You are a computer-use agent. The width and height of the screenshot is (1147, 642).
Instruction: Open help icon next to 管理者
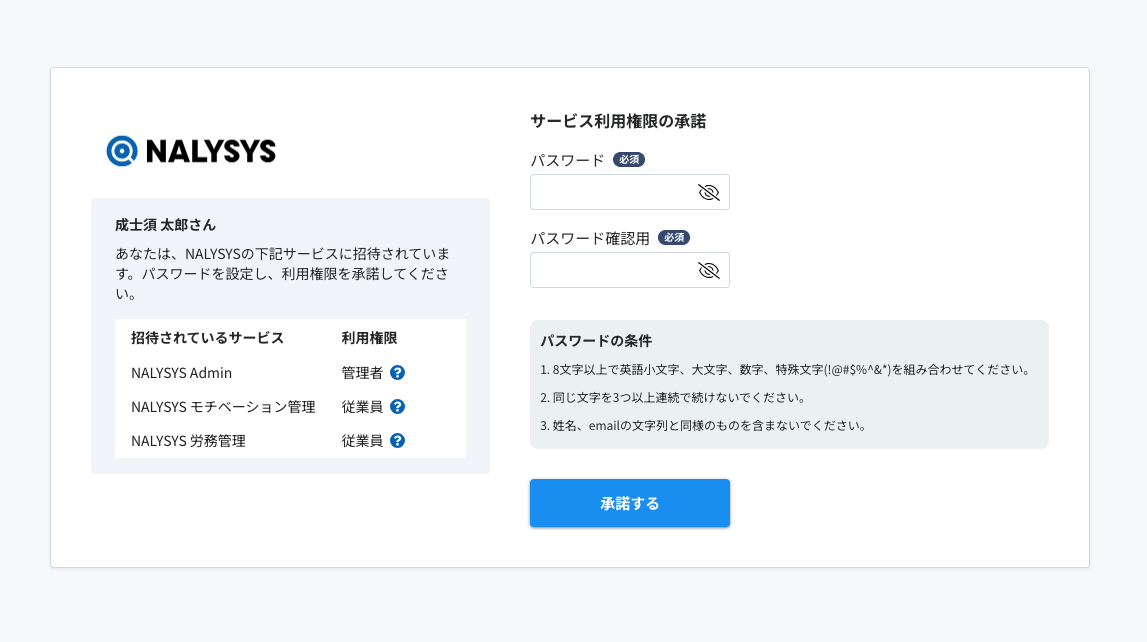(x=397, y=373)
